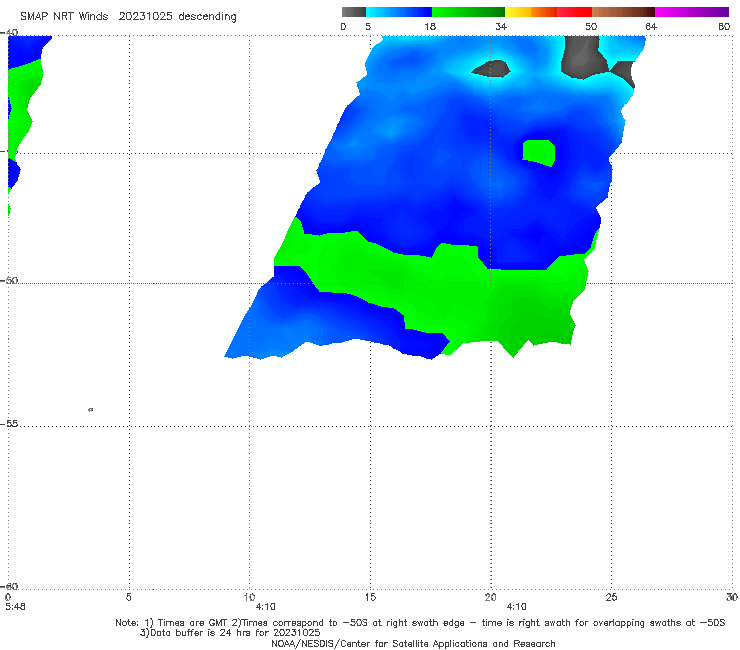This screenshot has height=650, width=740.
Task: Select the magenta-purple segment of the color bar
Action: [x=692, y=12]
